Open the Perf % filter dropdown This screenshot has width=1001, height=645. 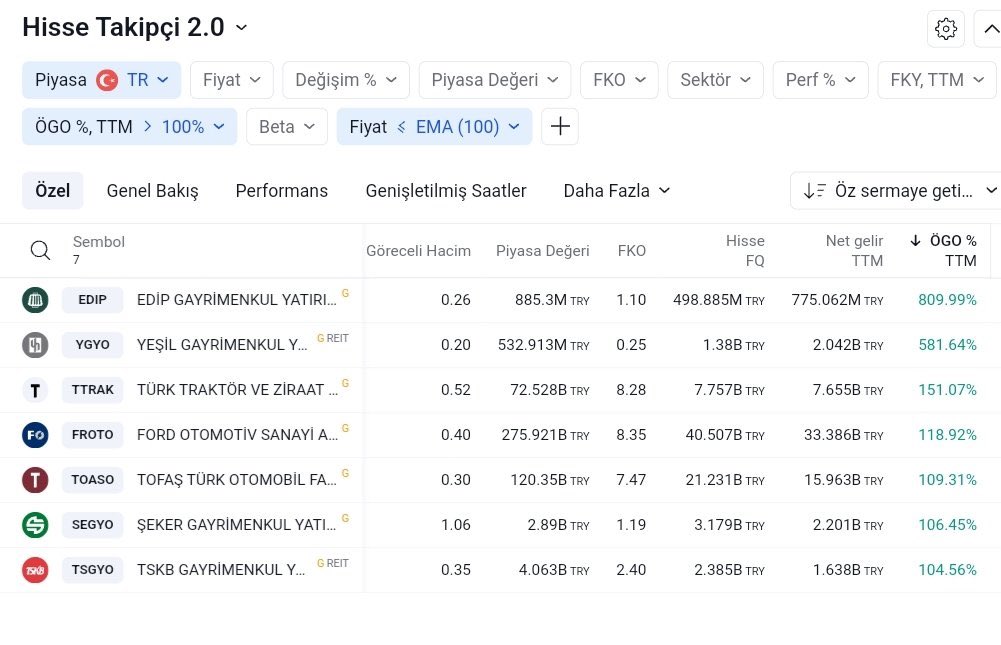[x=820, y=80]
